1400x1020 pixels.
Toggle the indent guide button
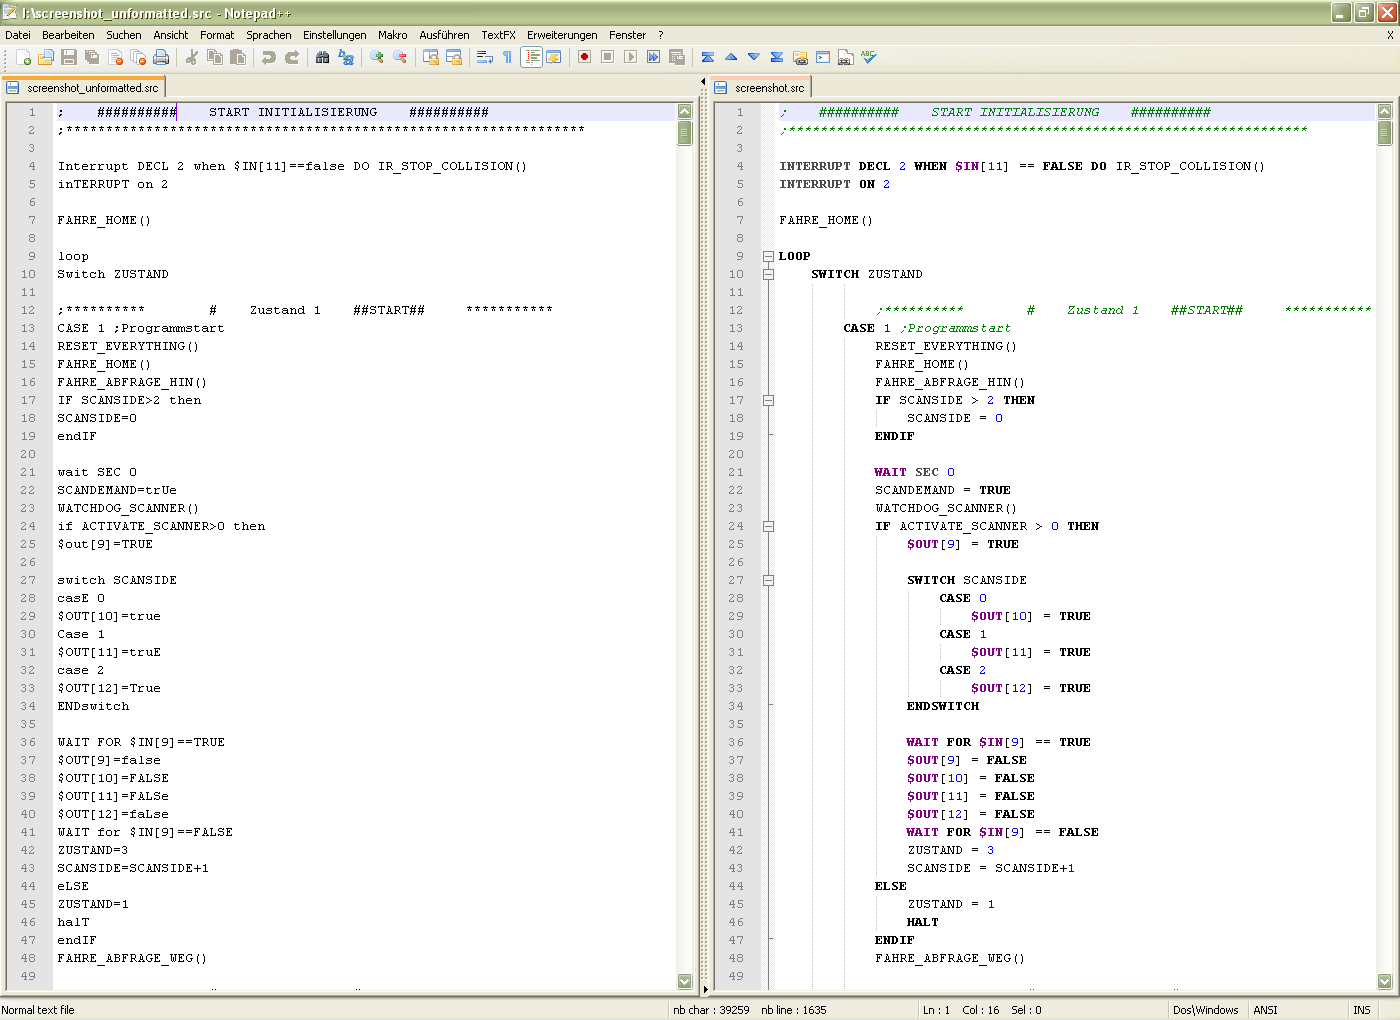531,58
